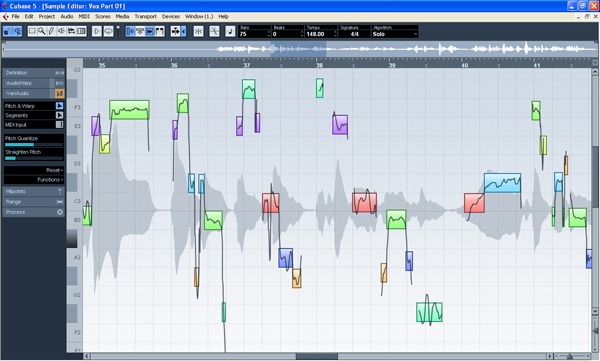The height and width of the screenshot is (361, 600).
Task: Click the Audition play button
Action: tap(97, 31)
